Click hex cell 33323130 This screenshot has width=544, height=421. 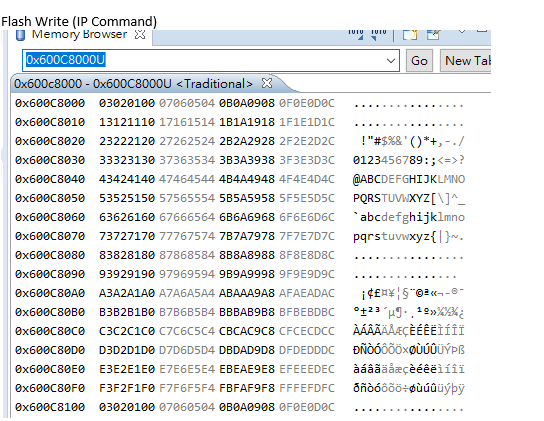point(127,160)
